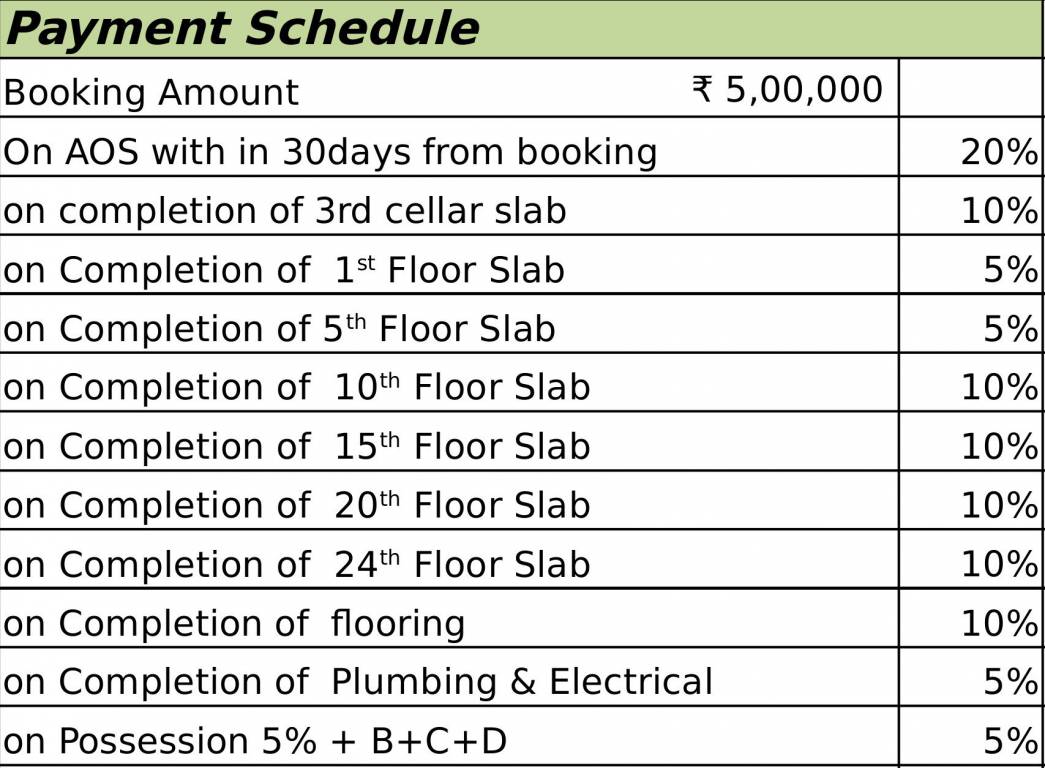This screenshot has height=768, width=1045.
Task: Select the 5th Floor Slab row label
Action: [279, 329]
